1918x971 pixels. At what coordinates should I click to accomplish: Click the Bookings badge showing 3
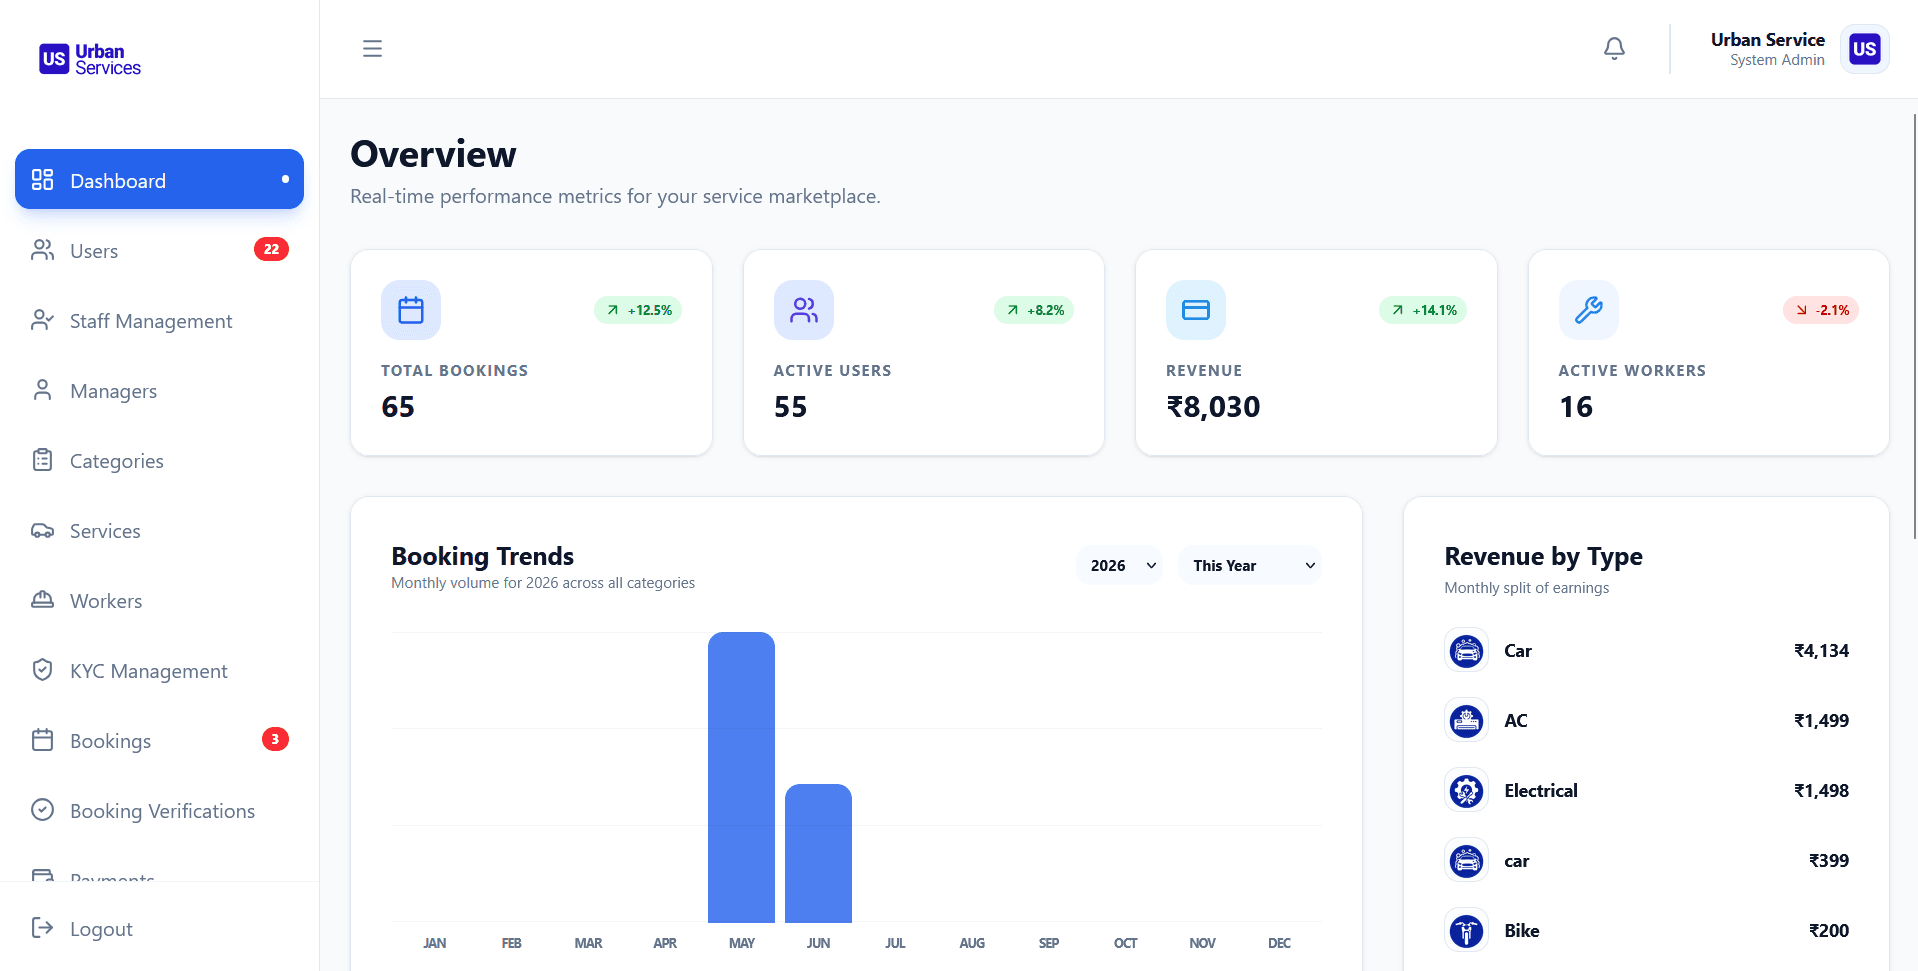click(275, 739)
